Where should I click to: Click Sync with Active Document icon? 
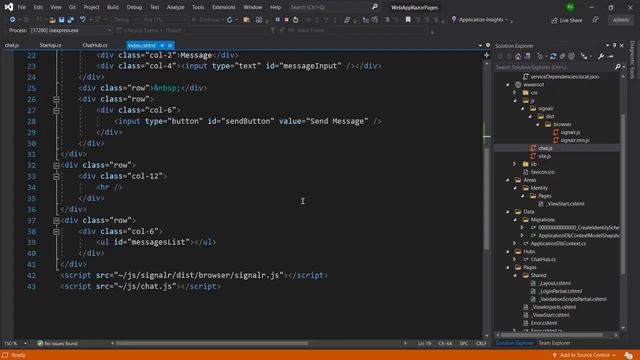tap(553, 56)
